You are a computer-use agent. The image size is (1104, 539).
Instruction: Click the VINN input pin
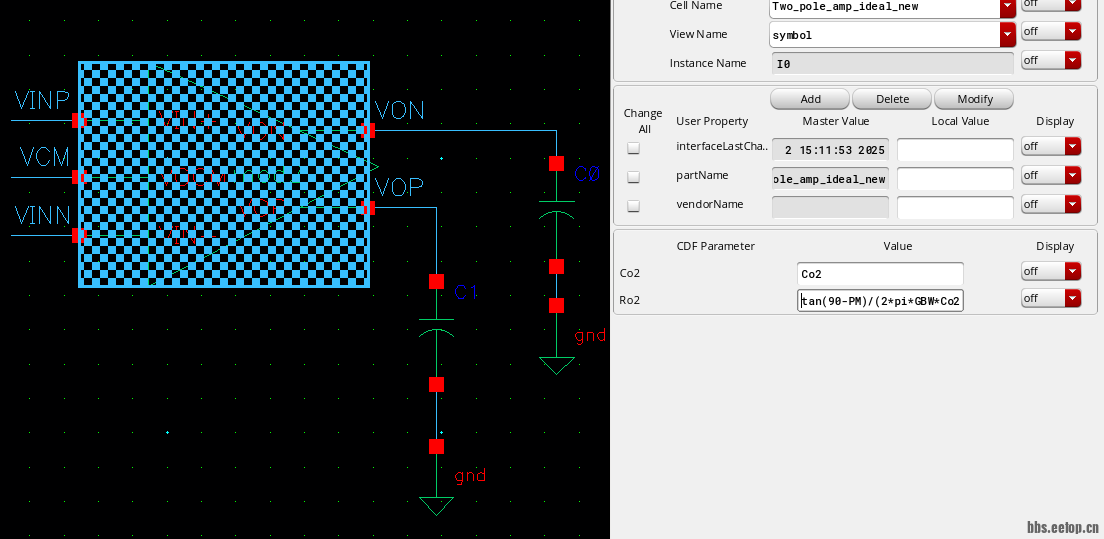(x=77, y=235)
